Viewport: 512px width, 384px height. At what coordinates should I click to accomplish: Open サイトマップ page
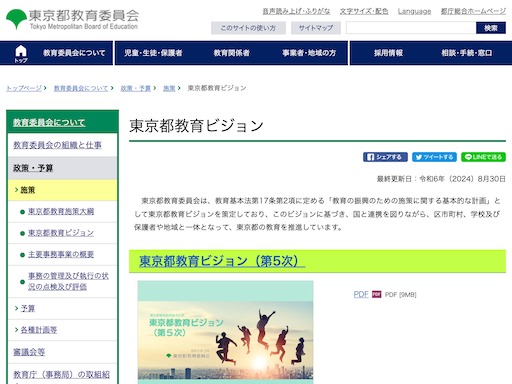click(x=316, y=28)
